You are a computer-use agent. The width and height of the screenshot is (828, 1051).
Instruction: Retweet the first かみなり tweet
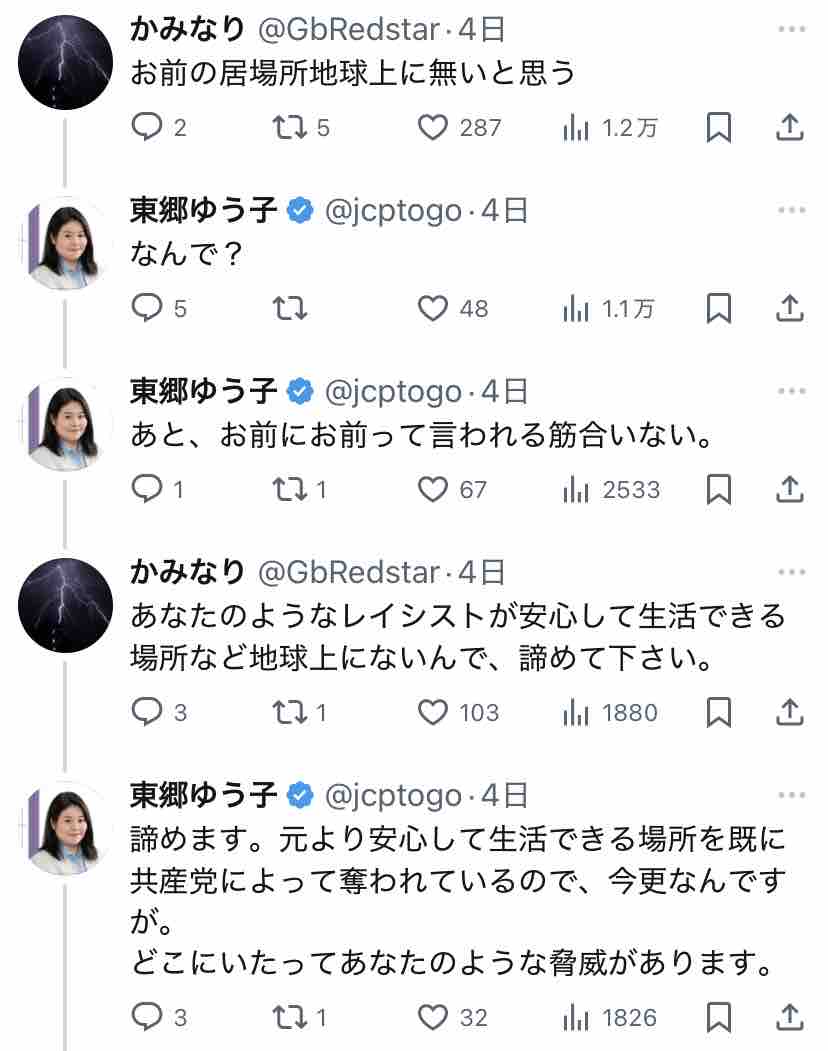[x=290, y=128]
